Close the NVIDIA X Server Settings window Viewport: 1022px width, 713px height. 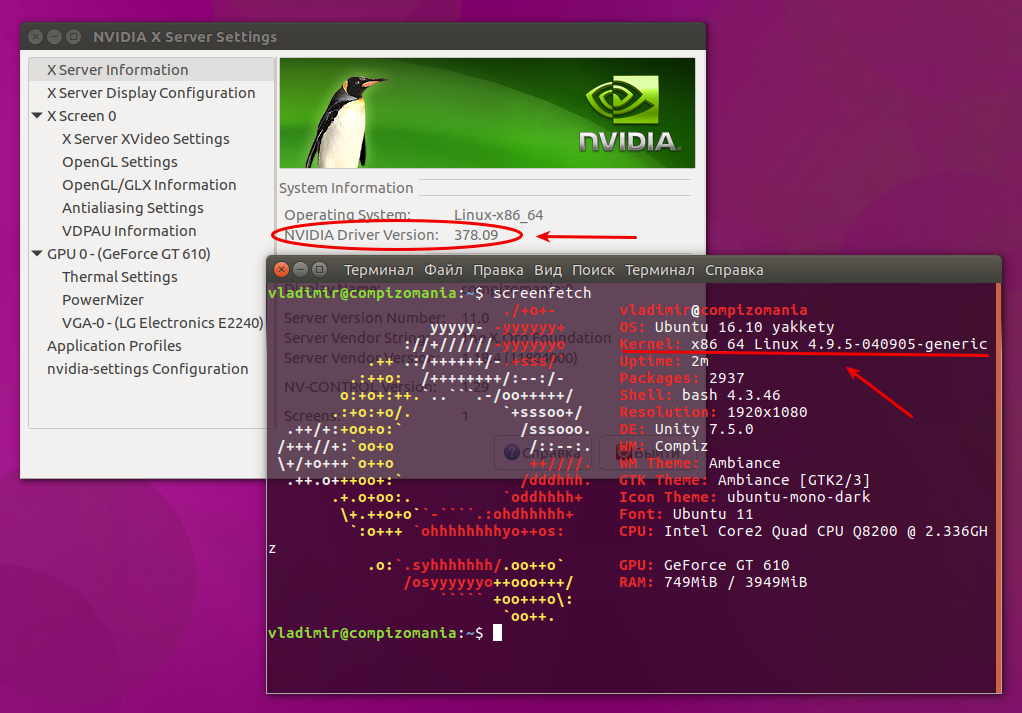pyautogui.click(x=36, y=36)
